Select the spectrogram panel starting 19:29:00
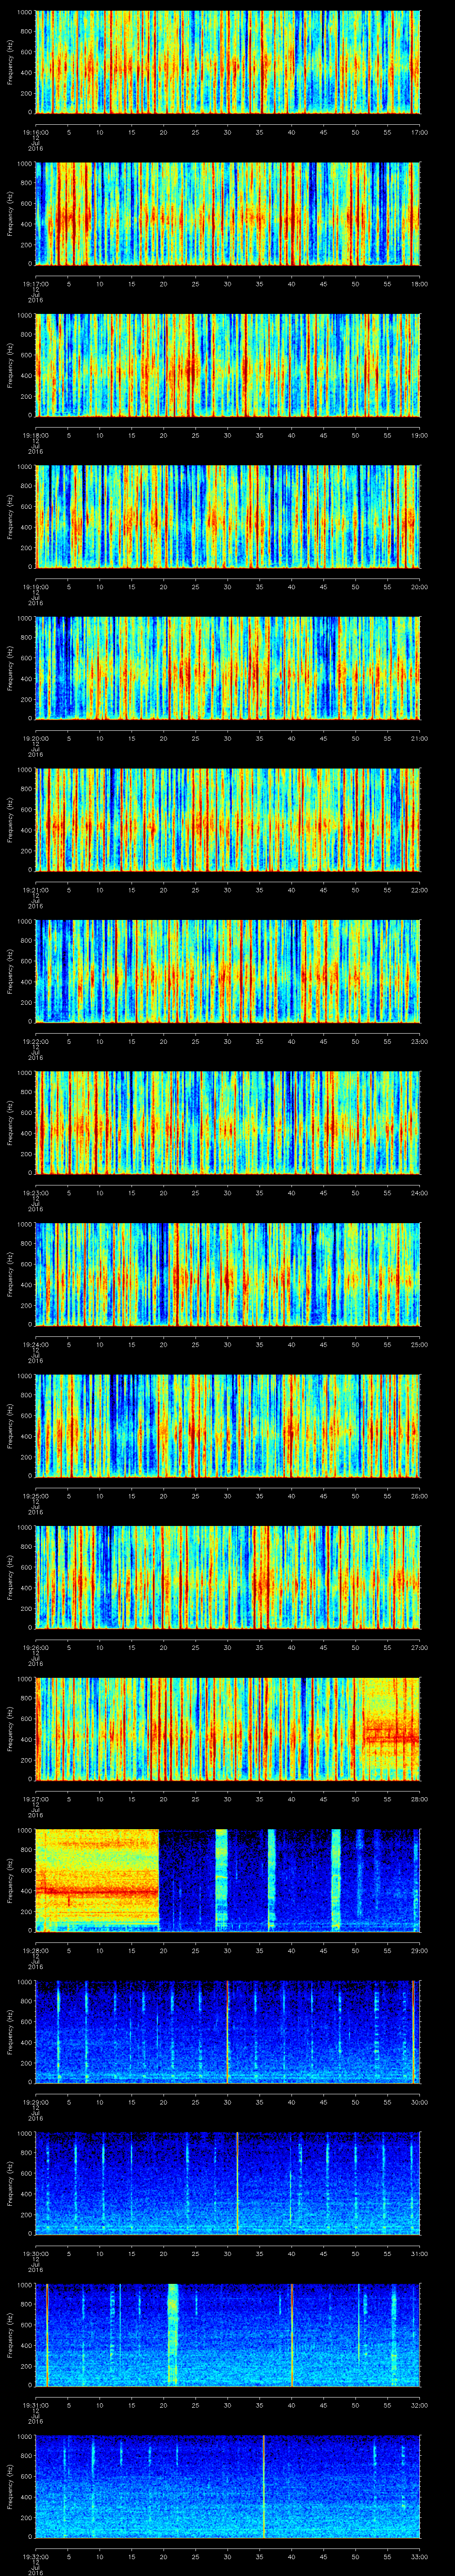Screen dimensions: 455x2576 227,2032
